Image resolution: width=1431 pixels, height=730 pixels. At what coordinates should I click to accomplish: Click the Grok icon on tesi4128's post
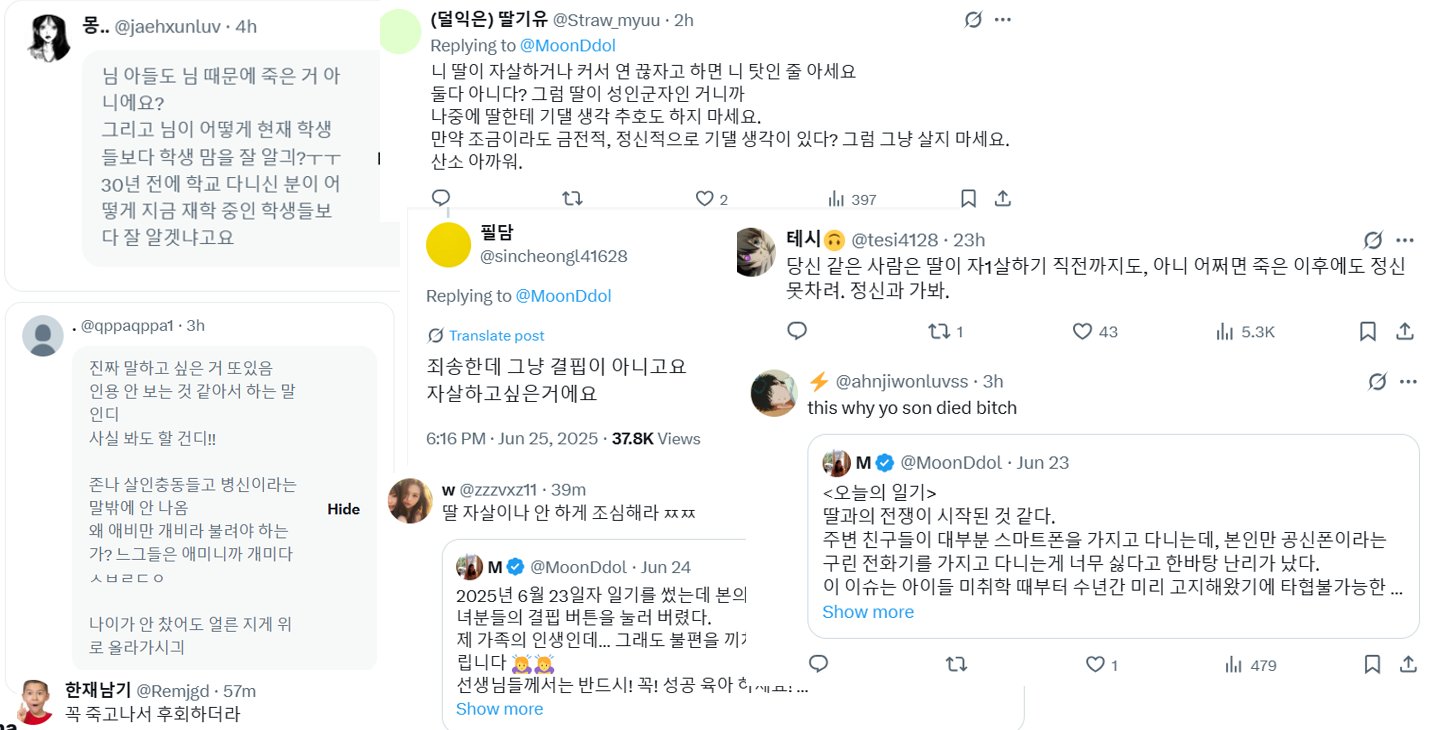pyautogui.click(x=1374, y=240)
